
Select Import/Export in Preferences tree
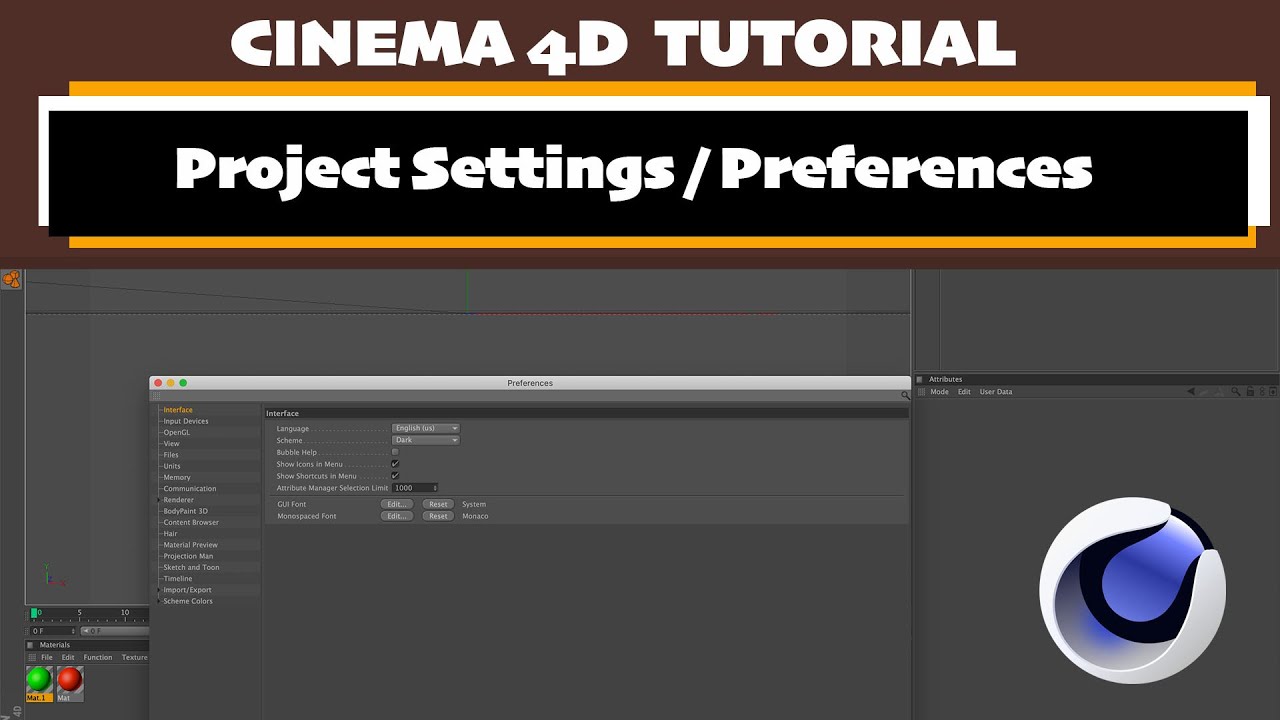(x=187, y=590)
